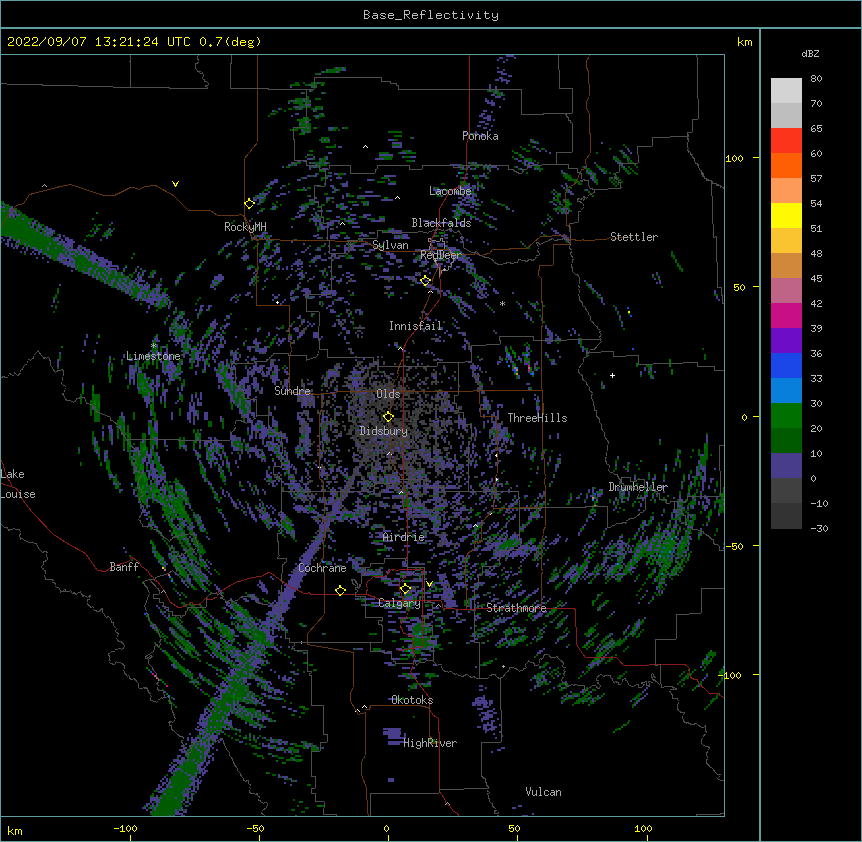Select the Lacombe city label
This screenshot has height=842, width=862.
(450, 191)
